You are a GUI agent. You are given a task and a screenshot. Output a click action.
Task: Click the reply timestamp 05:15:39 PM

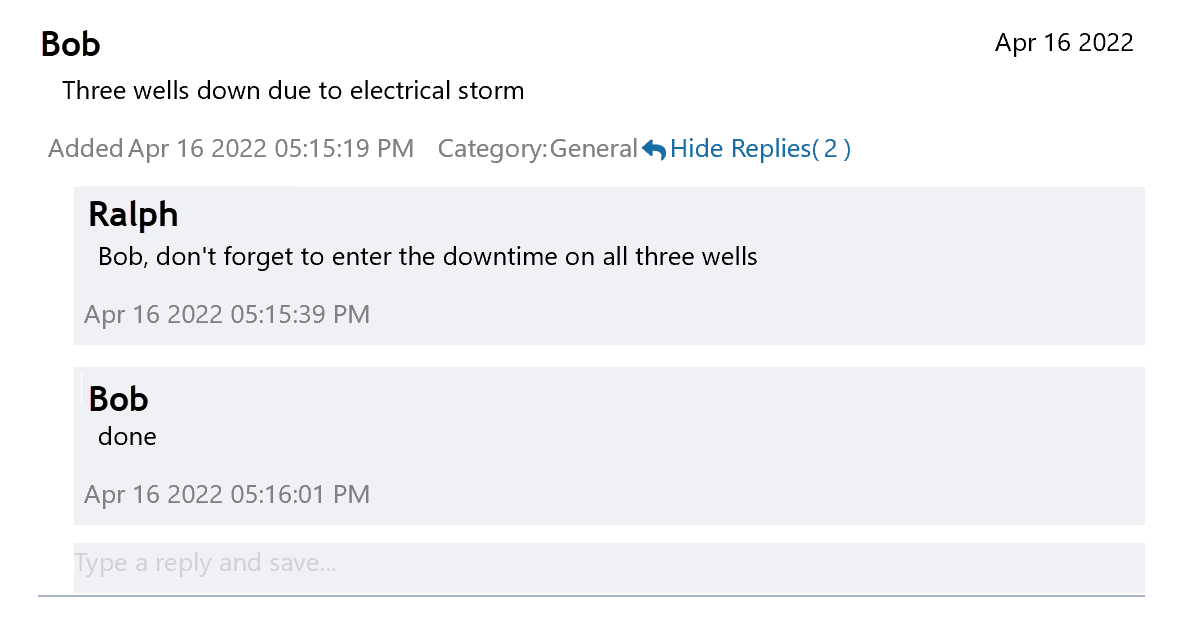227,315
